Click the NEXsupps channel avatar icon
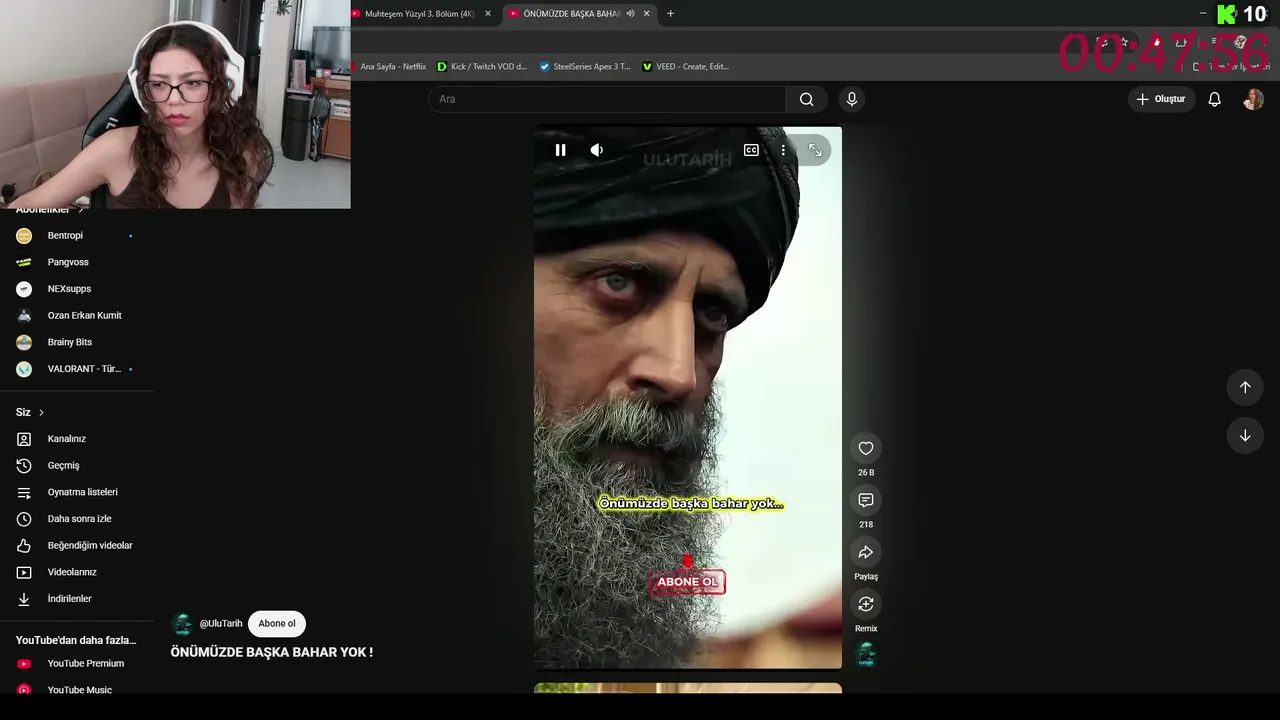Image resolution: width=1280 pixels, height=720 pixels. coord(24,289)
